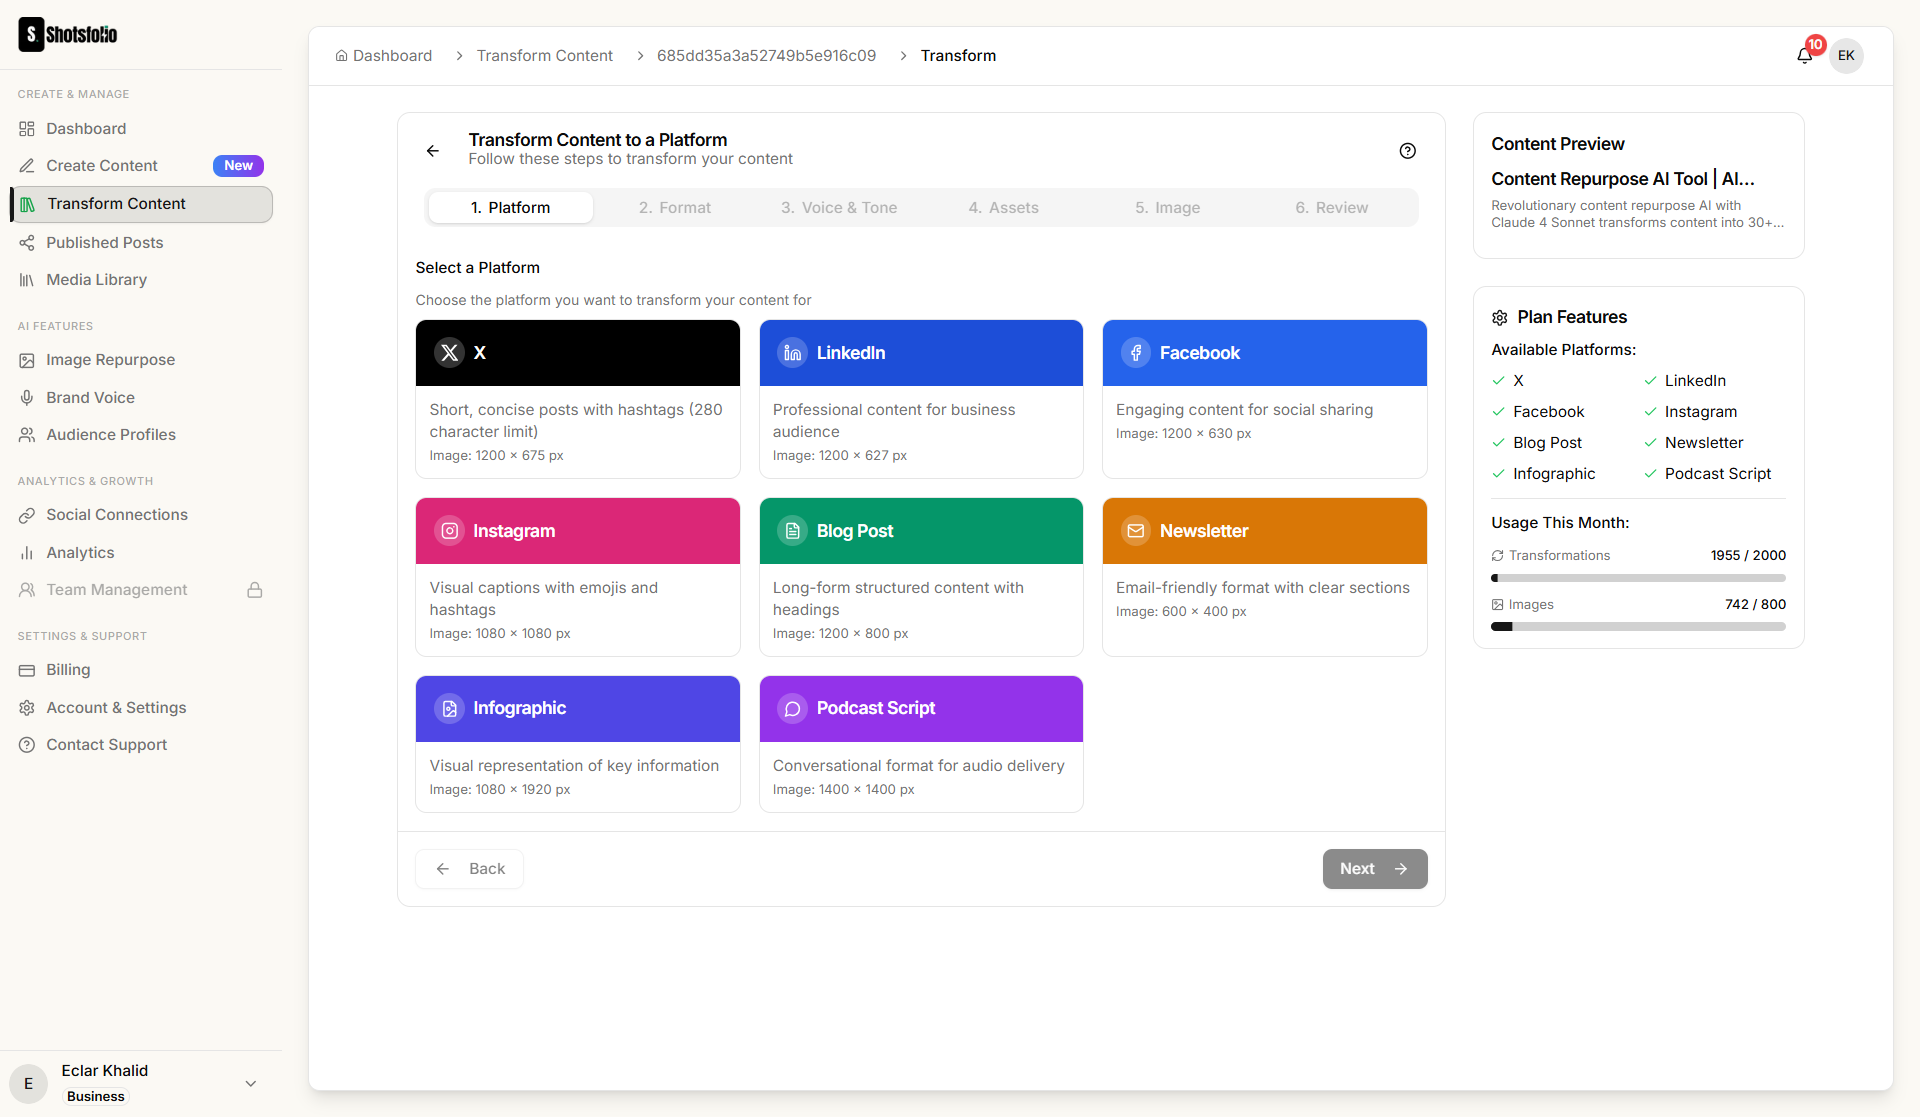
Task: Click the Business plan badge
Action: [96, 1097]
